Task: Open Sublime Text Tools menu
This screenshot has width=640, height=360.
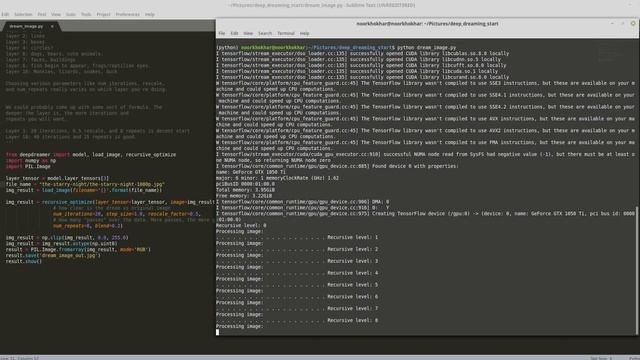Action: click(86, 14)
